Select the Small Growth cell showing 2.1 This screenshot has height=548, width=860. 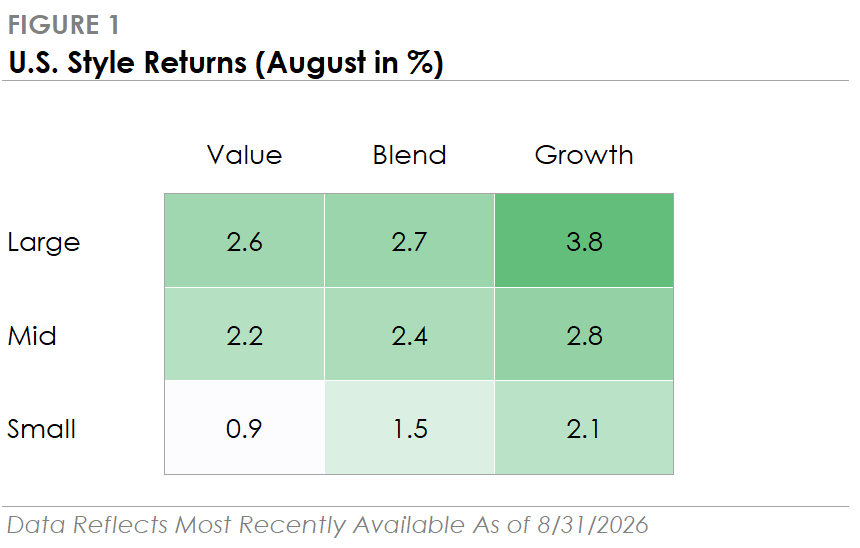[x=584, y=427]
